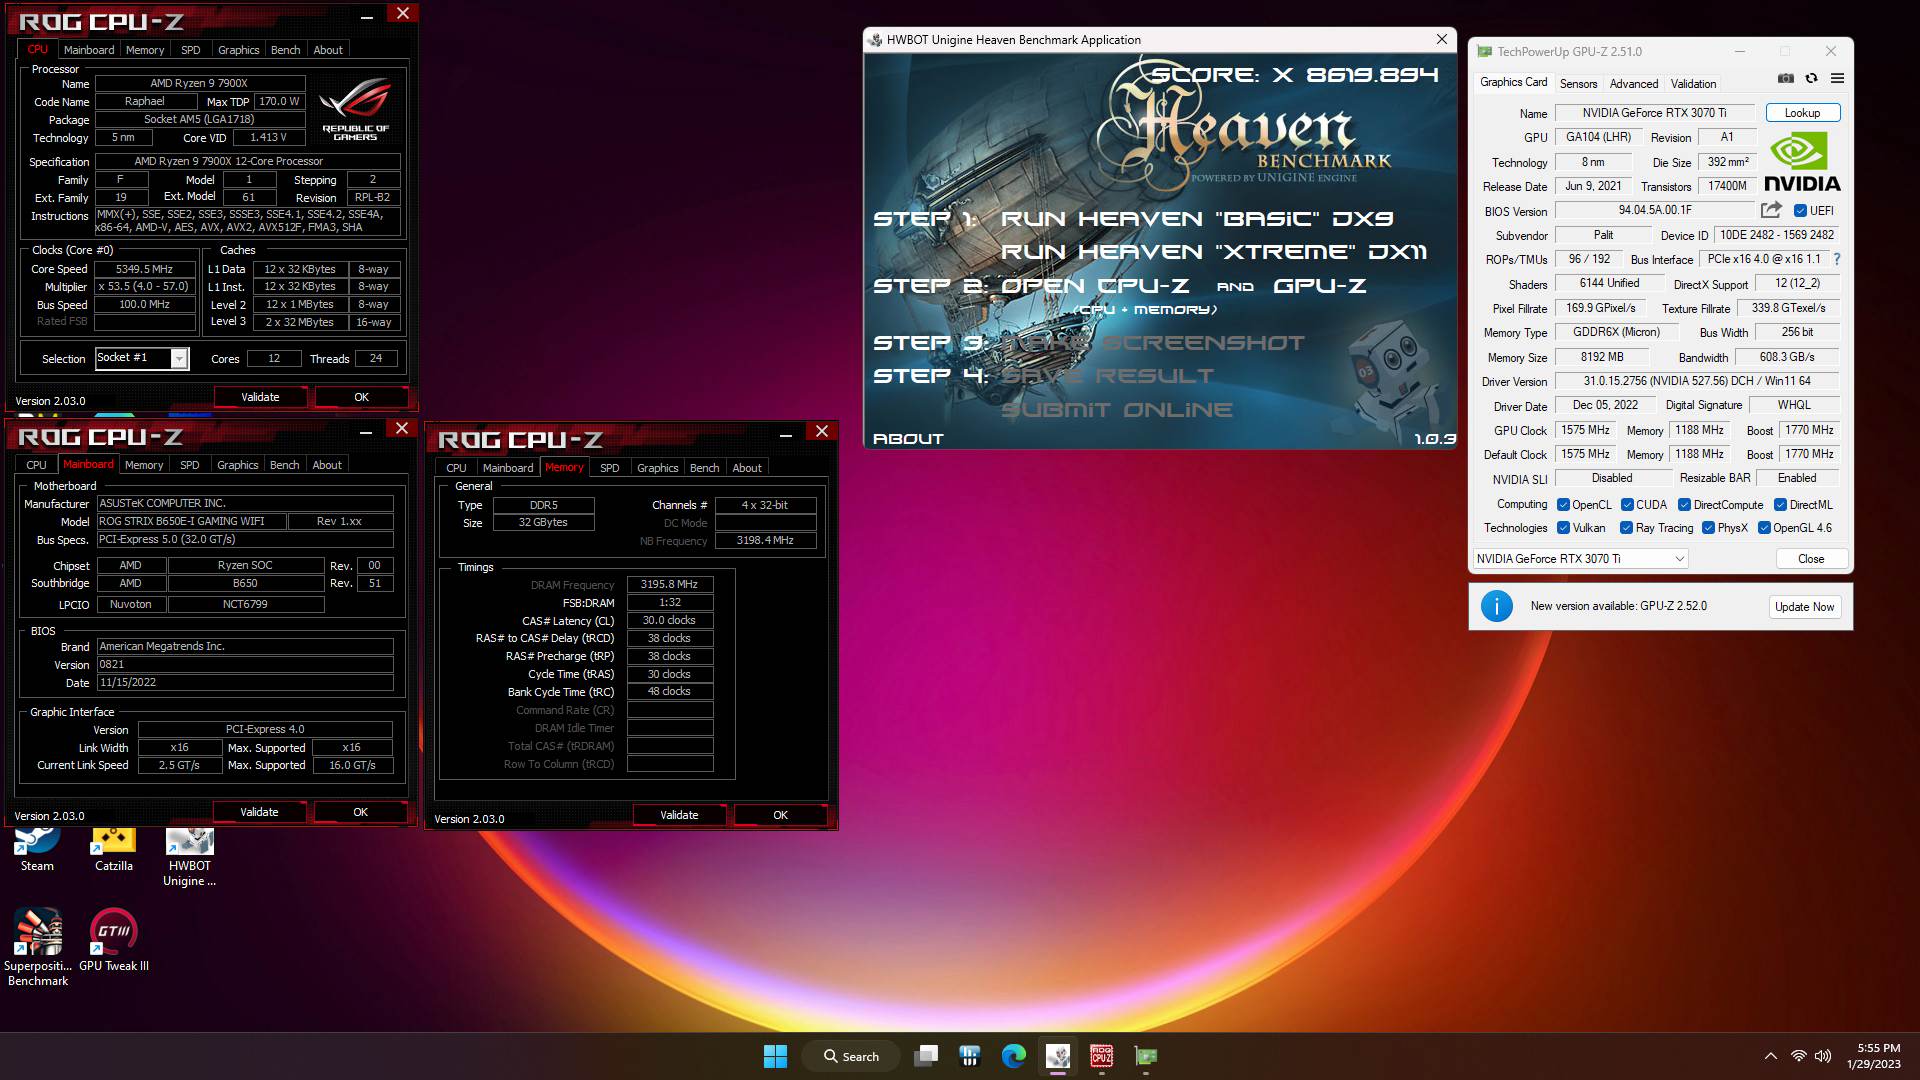
Task: Click the ROG Republic of Gamers logo
Action: pos(356,111)
